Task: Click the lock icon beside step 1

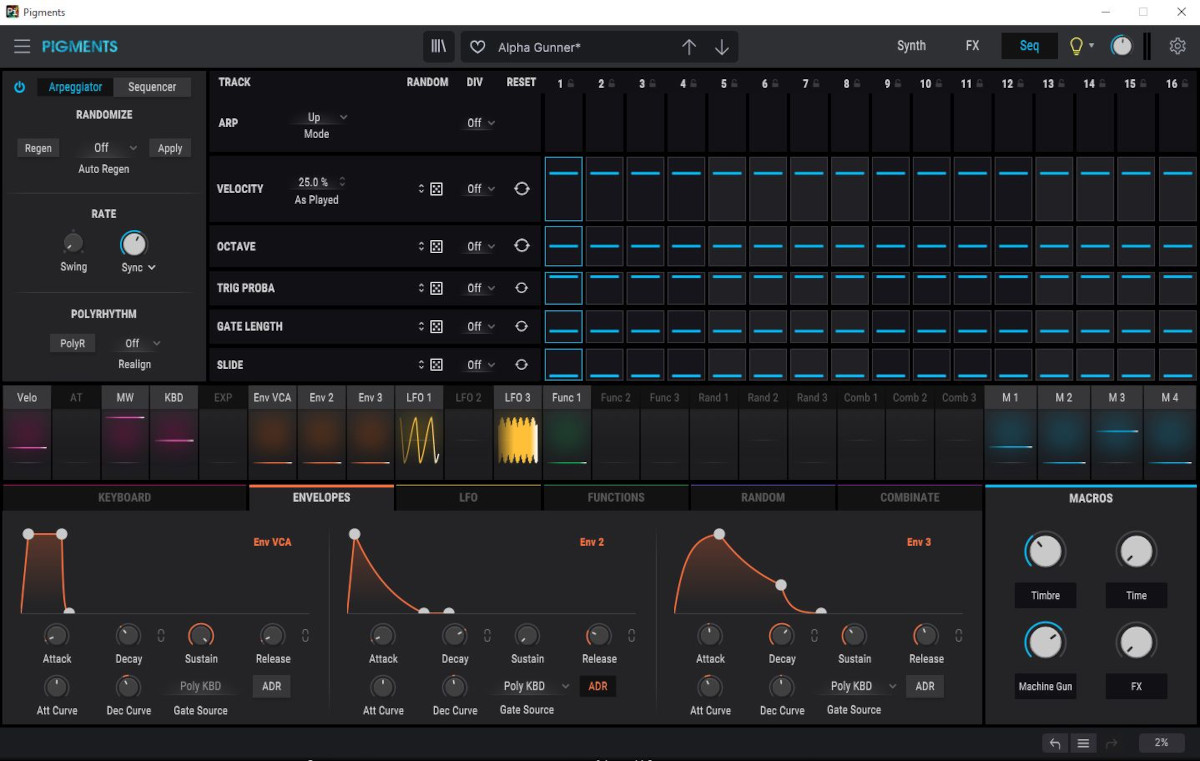Action: click(x=571, y=84)
